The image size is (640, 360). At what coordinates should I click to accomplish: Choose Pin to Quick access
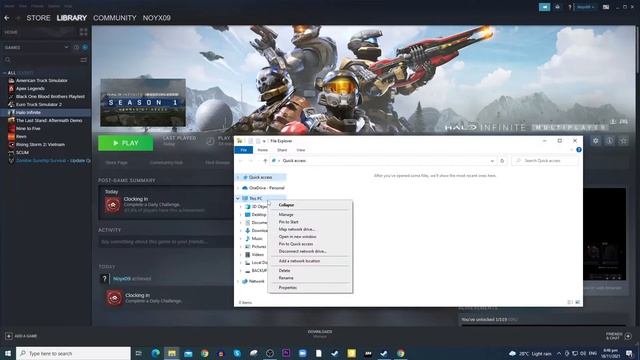310,244
